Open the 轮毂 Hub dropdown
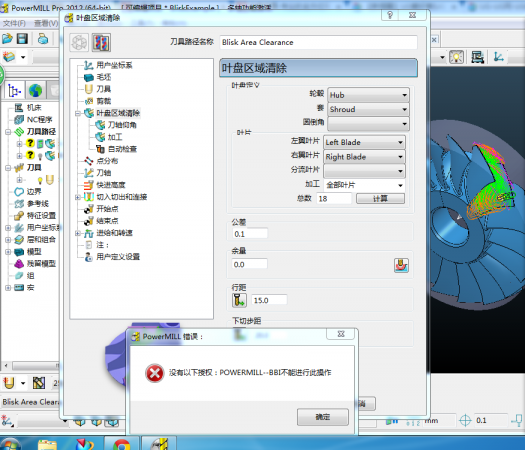 (x=368, y=95)
